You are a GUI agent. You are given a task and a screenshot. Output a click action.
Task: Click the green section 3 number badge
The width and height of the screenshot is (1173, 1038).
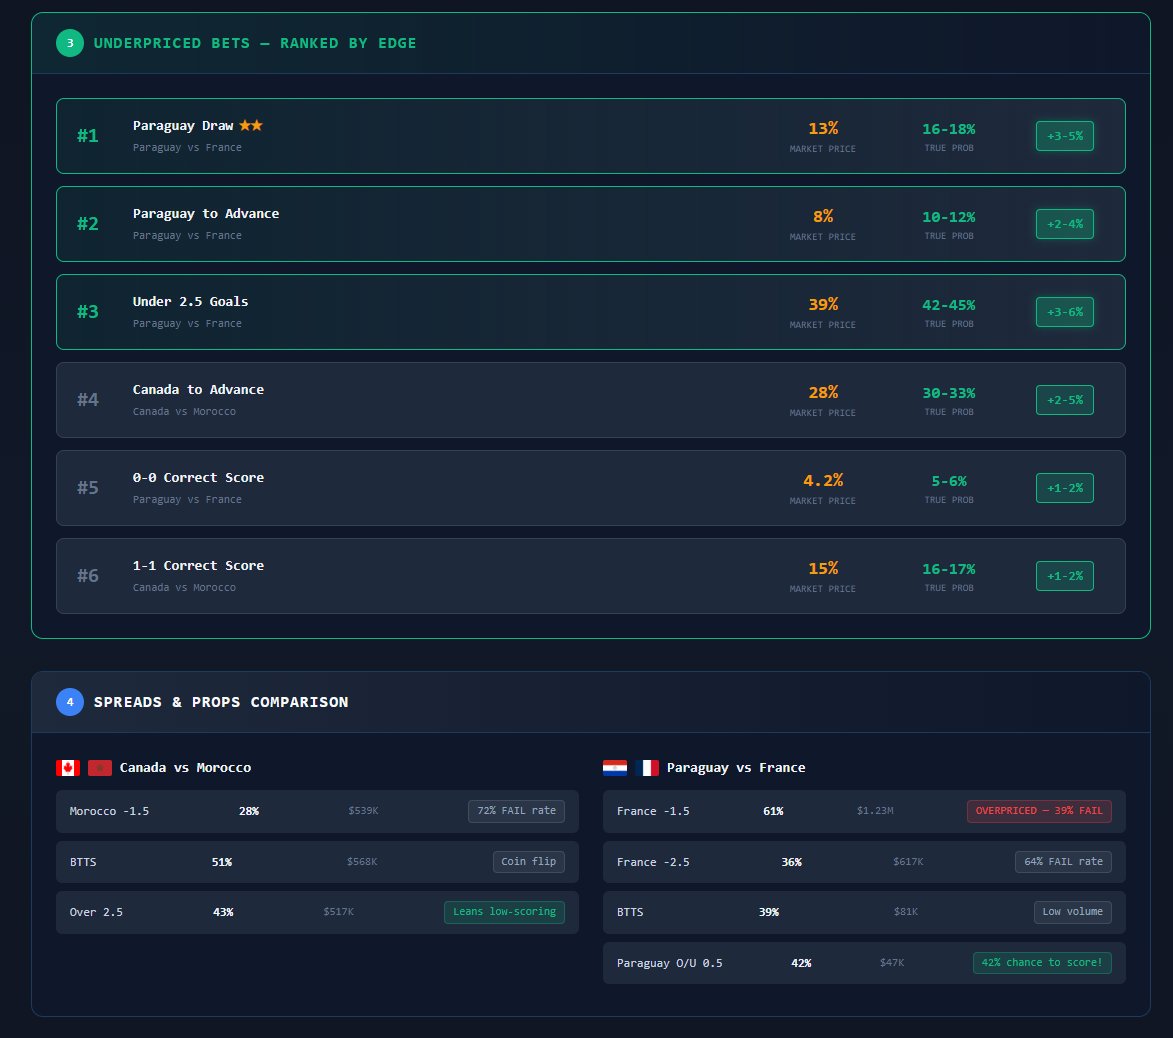(x=70, y=43)
